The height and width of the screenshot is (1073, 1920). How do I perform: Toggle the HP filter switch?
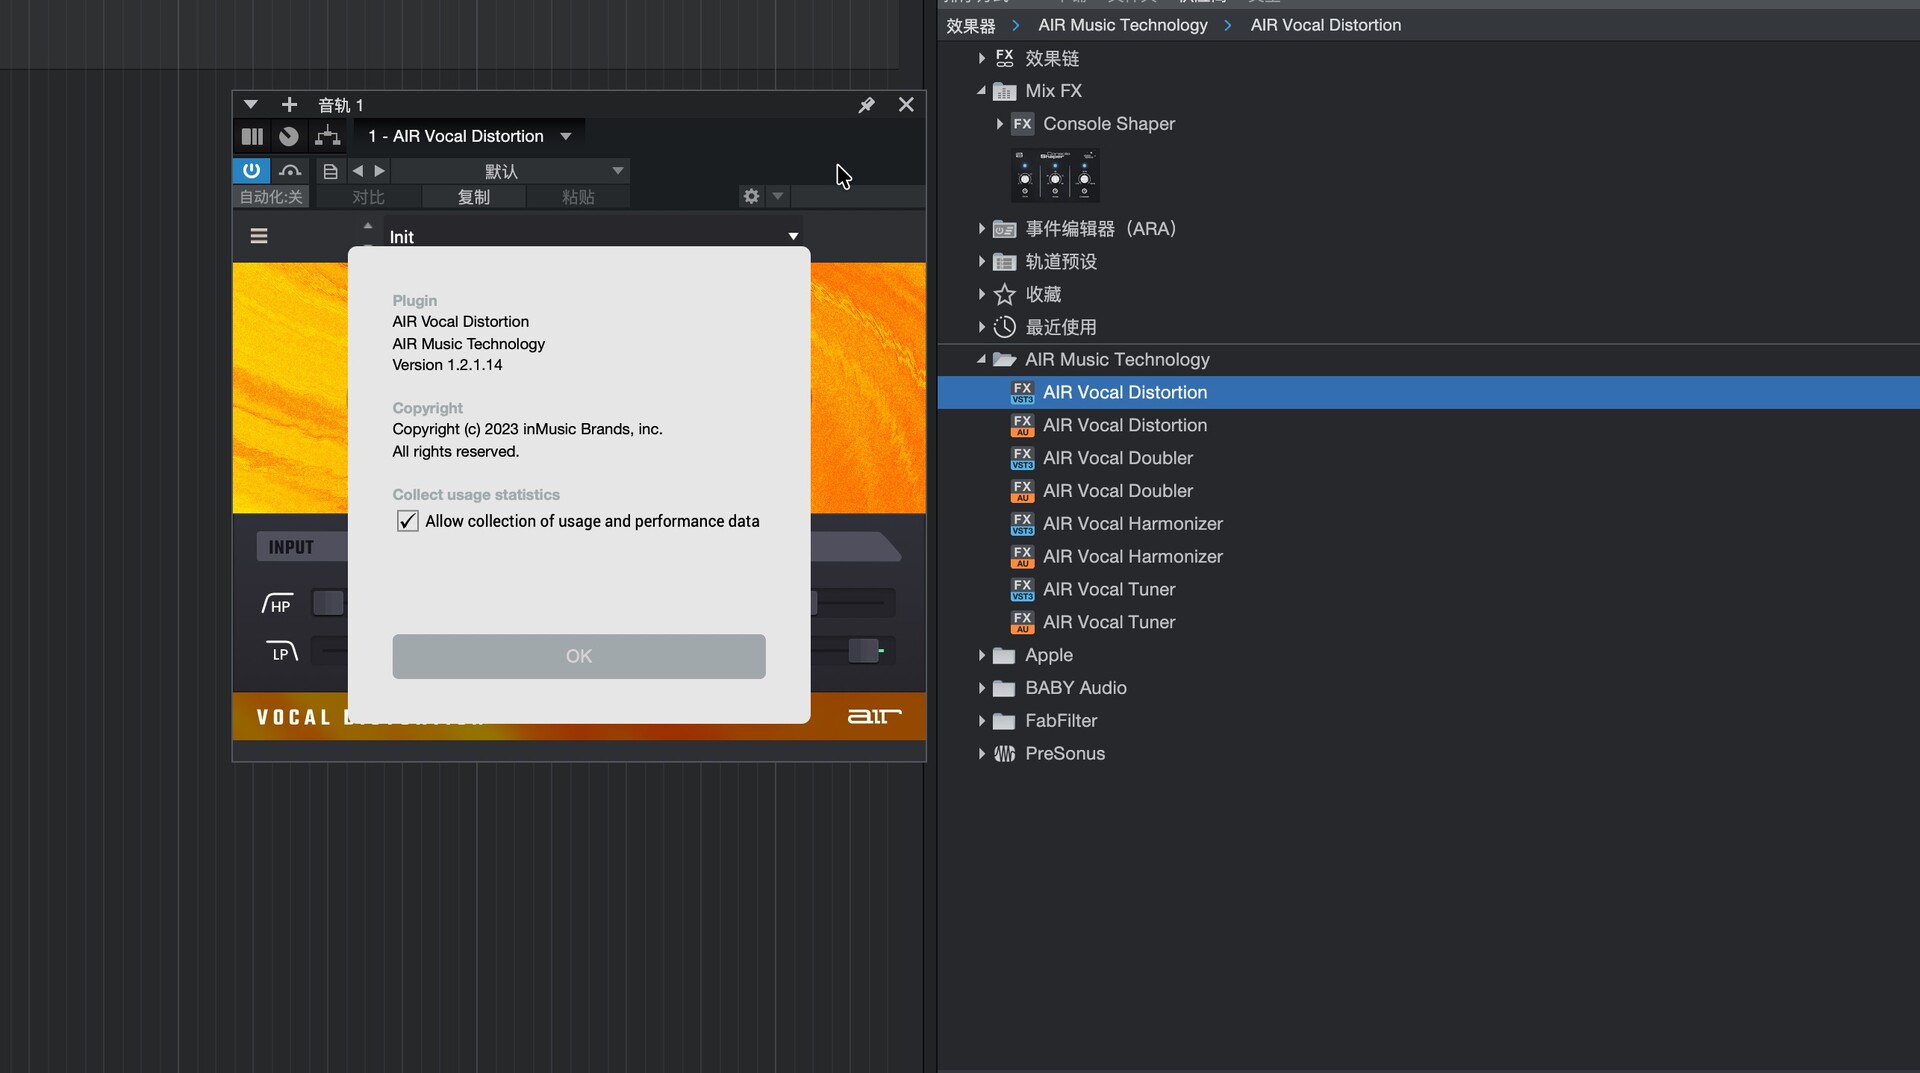328,603
